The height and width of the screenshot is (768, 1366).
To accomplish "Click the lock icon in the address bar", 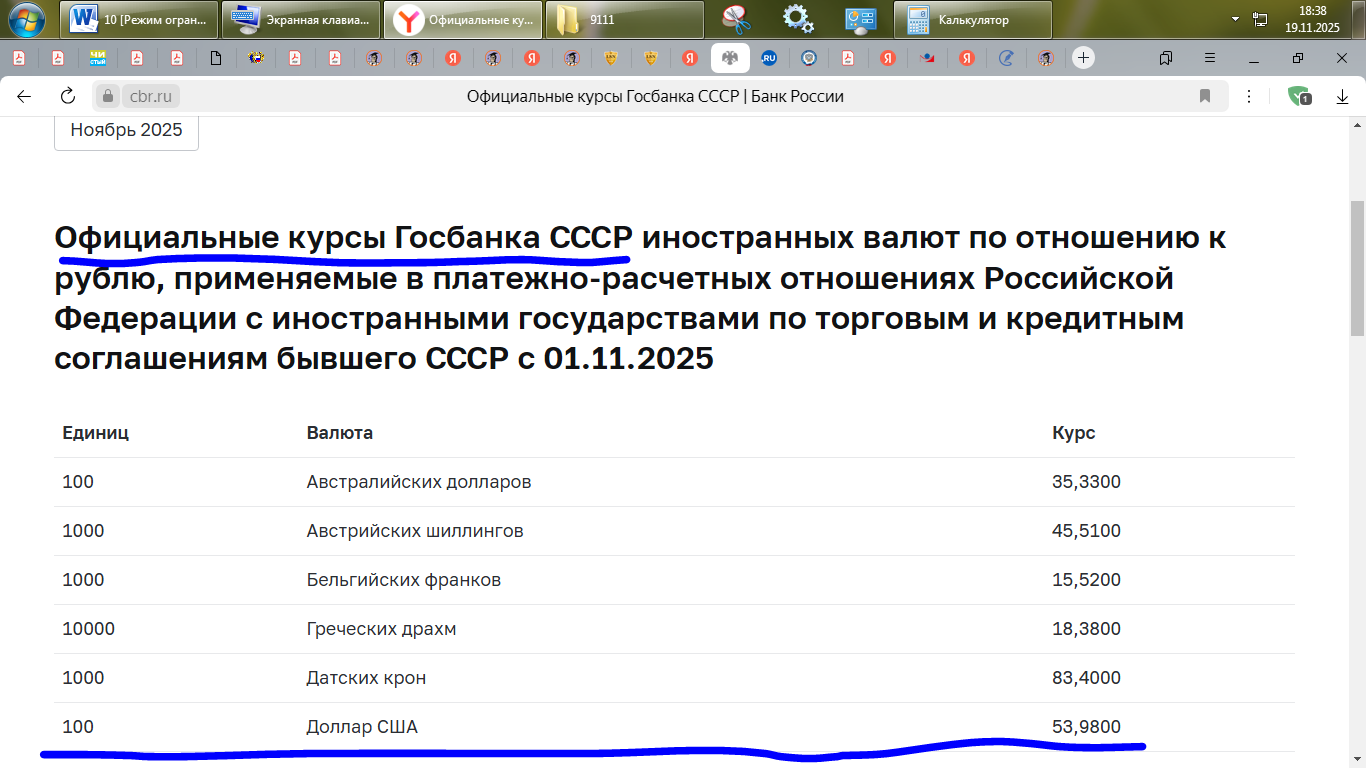I will (106, 96).
